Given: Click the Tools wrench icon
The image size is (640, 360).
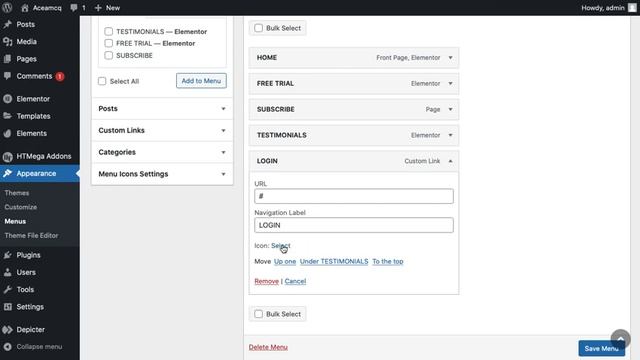Looking at the screenshot, I should click(x=7, y=289).
